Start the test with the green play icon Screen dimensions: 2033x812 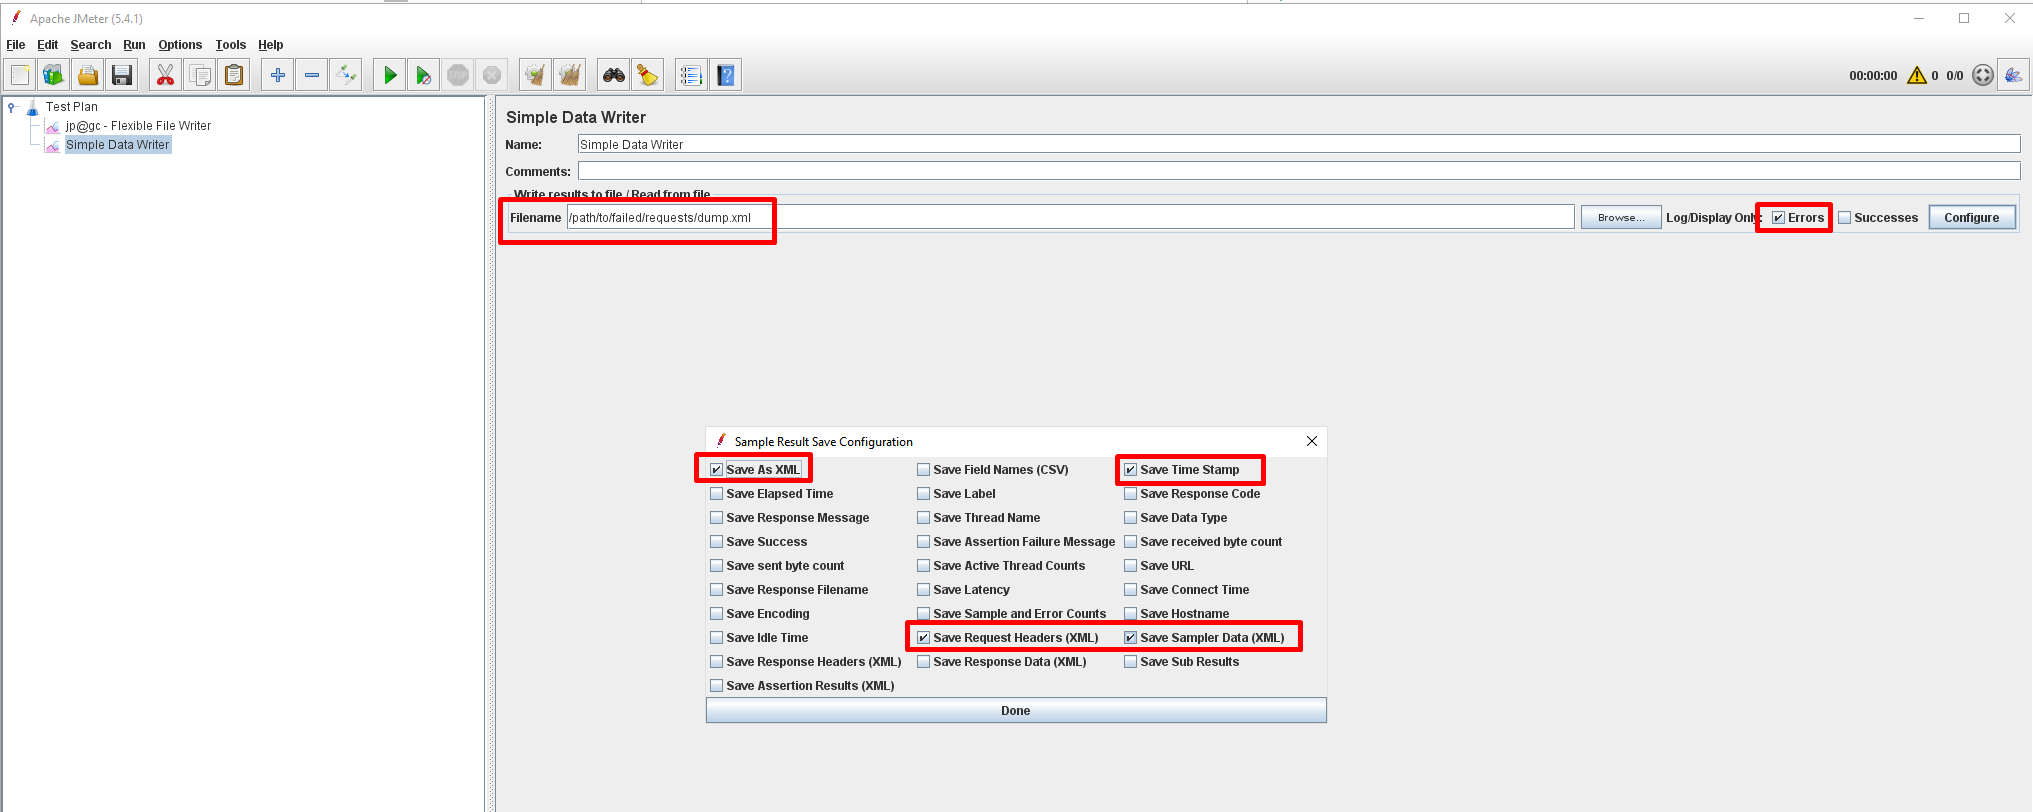390,75
